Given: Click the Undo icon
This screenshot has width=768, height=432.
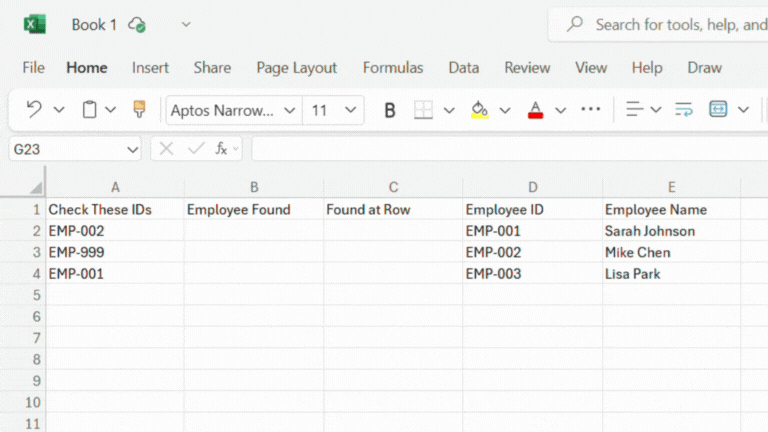Looking at the screenshot, I should pos(34,110).
